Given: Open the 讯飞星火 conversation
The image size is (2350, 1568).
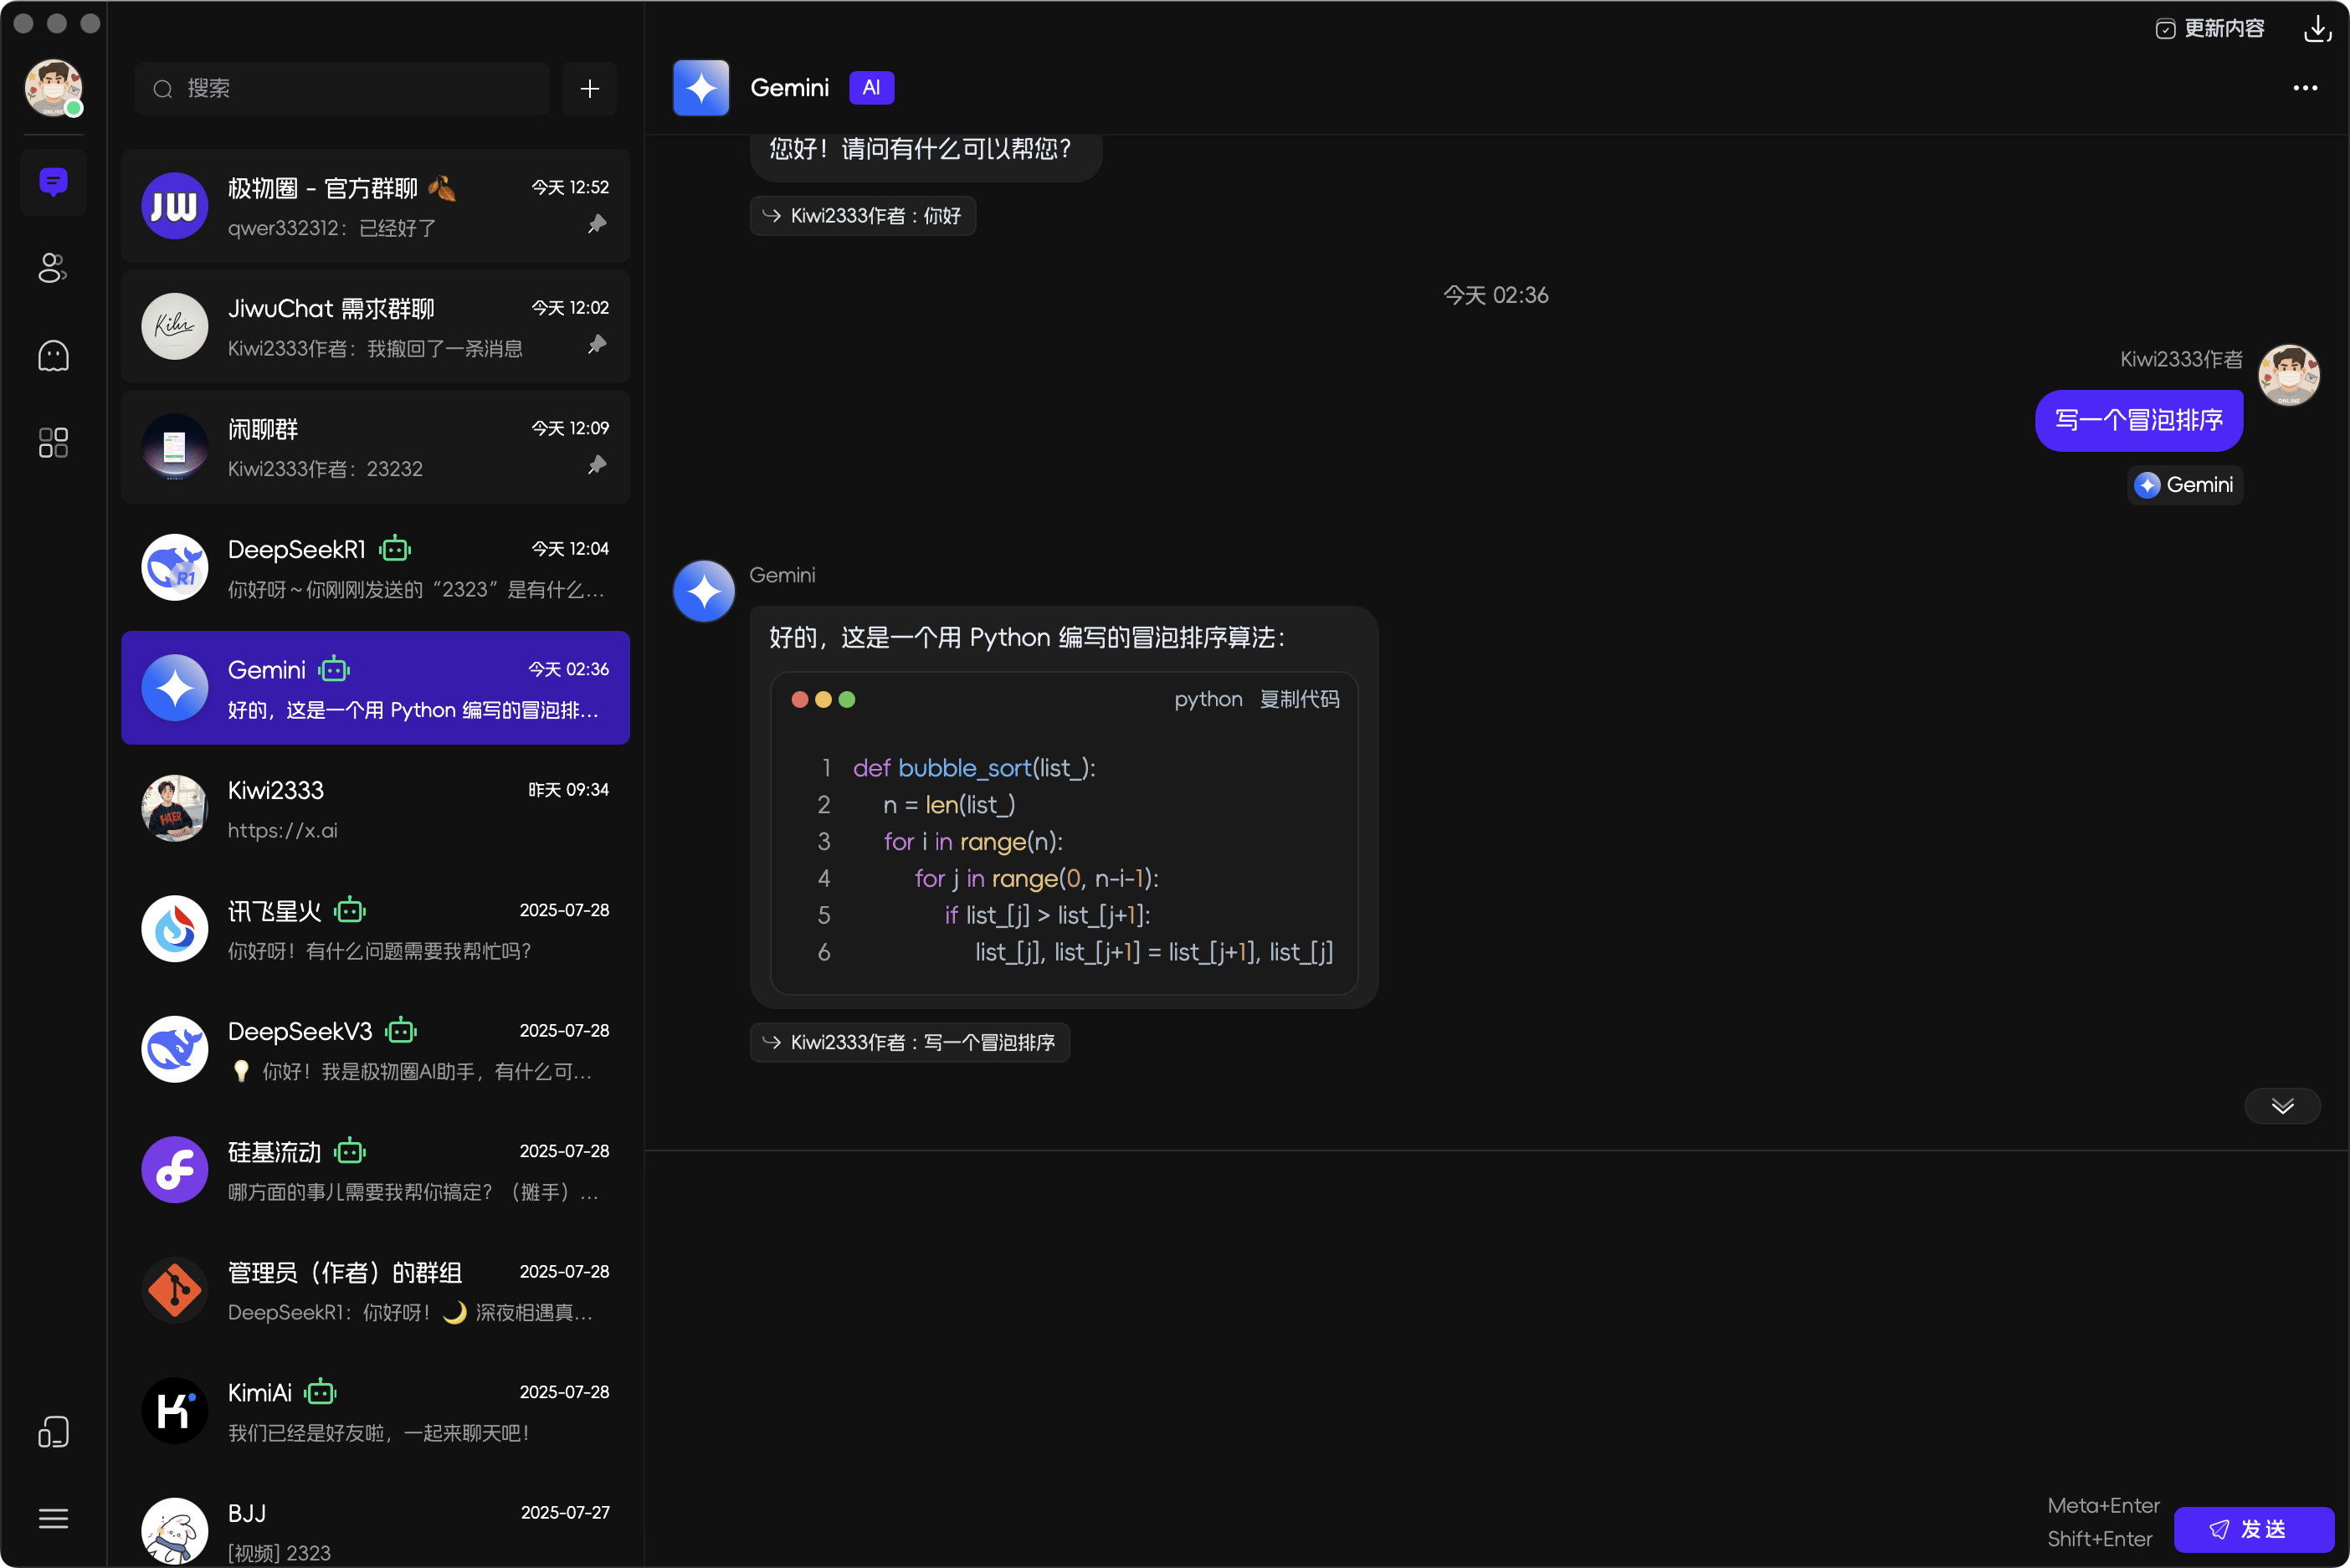Looking at the screenshot, I should [375, 929].
